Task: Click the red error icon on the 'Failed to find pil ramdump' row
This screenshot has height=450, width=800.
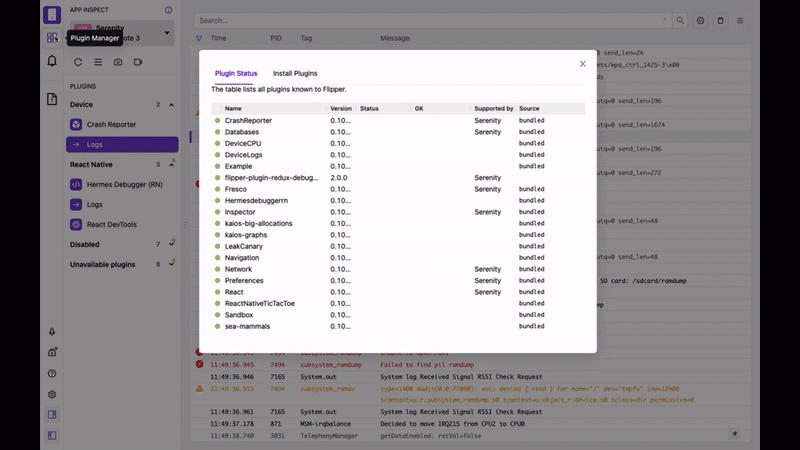Action: coord(199,364)
